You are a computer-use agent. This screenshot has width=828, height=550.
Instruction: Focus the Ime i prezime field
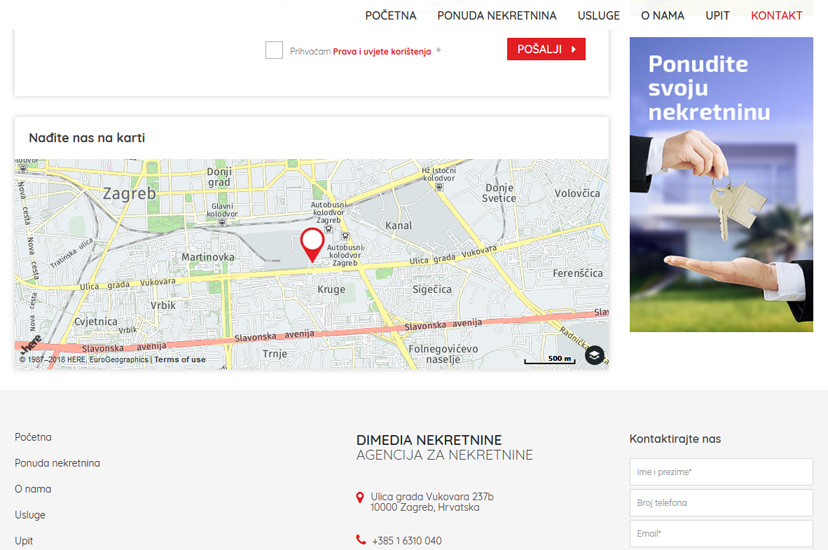pyautogui.click(x=721, y=472)
